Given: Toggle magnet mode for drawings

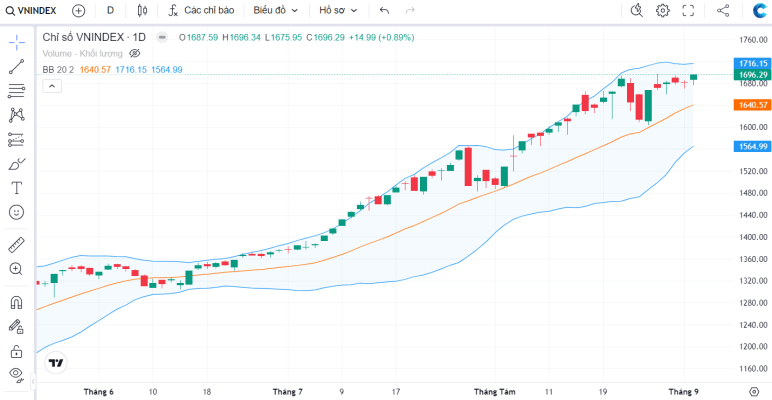Looking at the screenshot, I should 16,301.
